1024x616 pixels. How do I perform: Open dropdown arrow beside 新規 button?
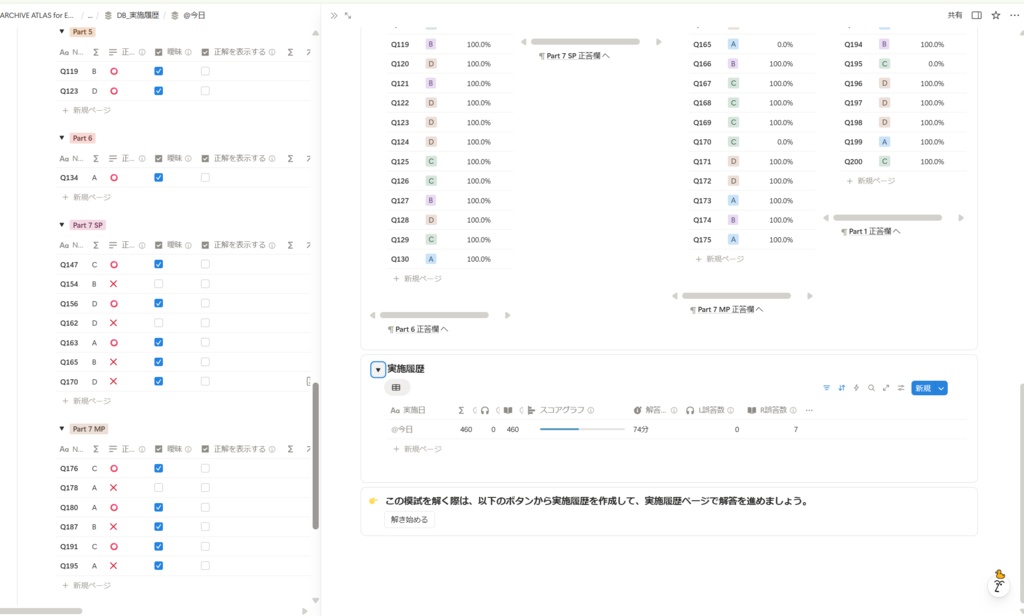941,388
